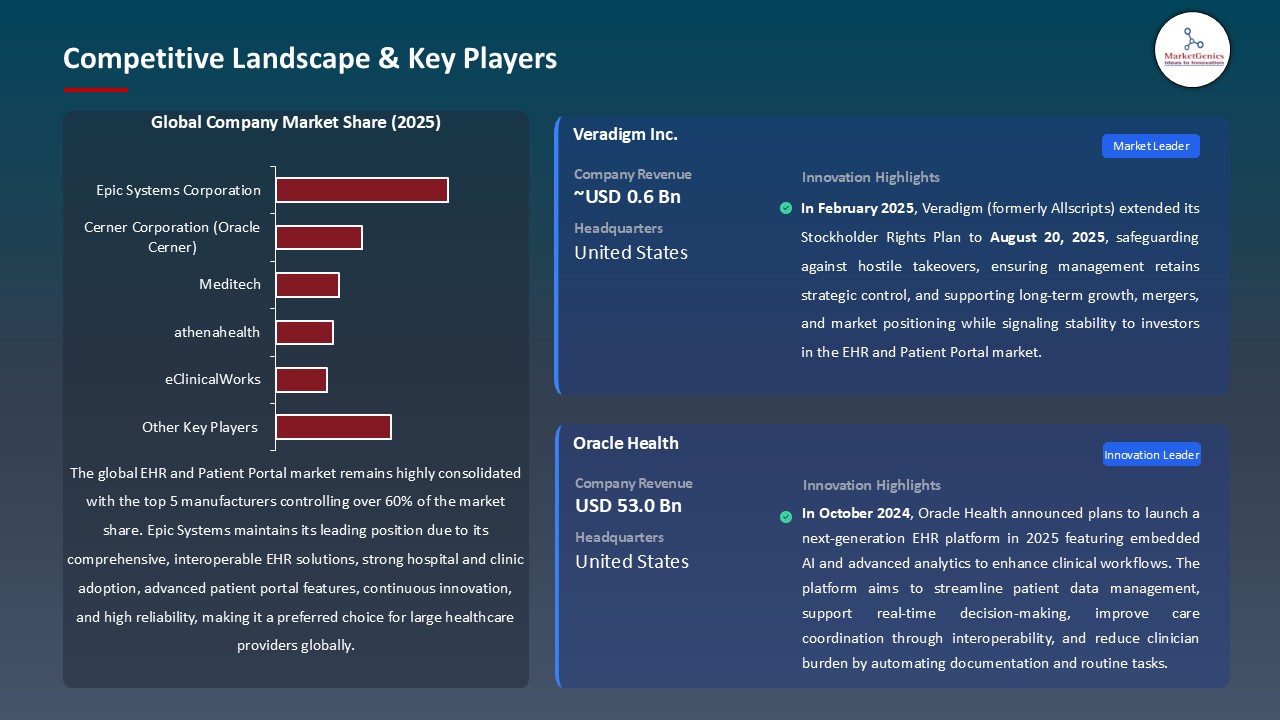This screenshot has height=720, width=1280.
Task: Select the Other Key Players bar
Action: [x=334, y=426]
